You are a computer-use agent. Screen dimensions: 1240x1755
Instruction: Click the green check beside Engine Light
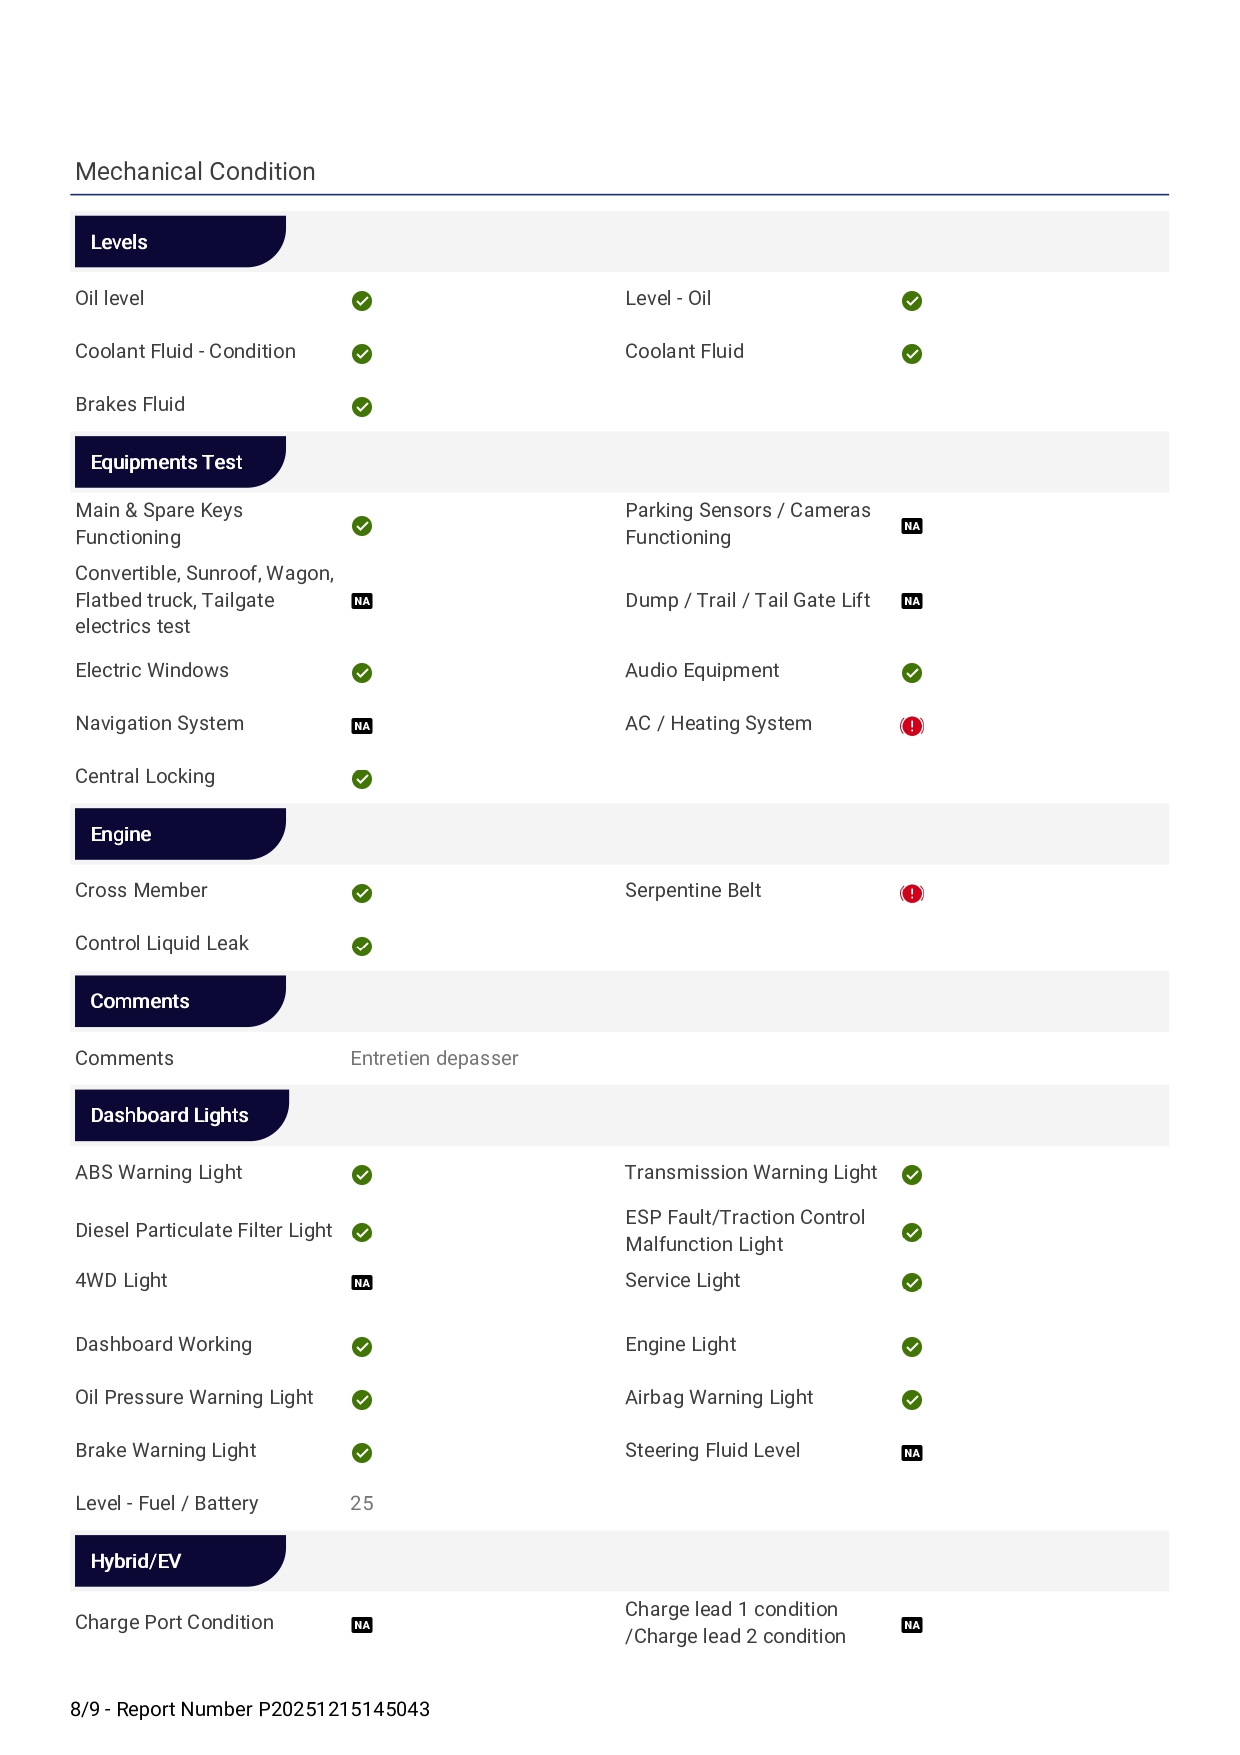coord(911,1347)
